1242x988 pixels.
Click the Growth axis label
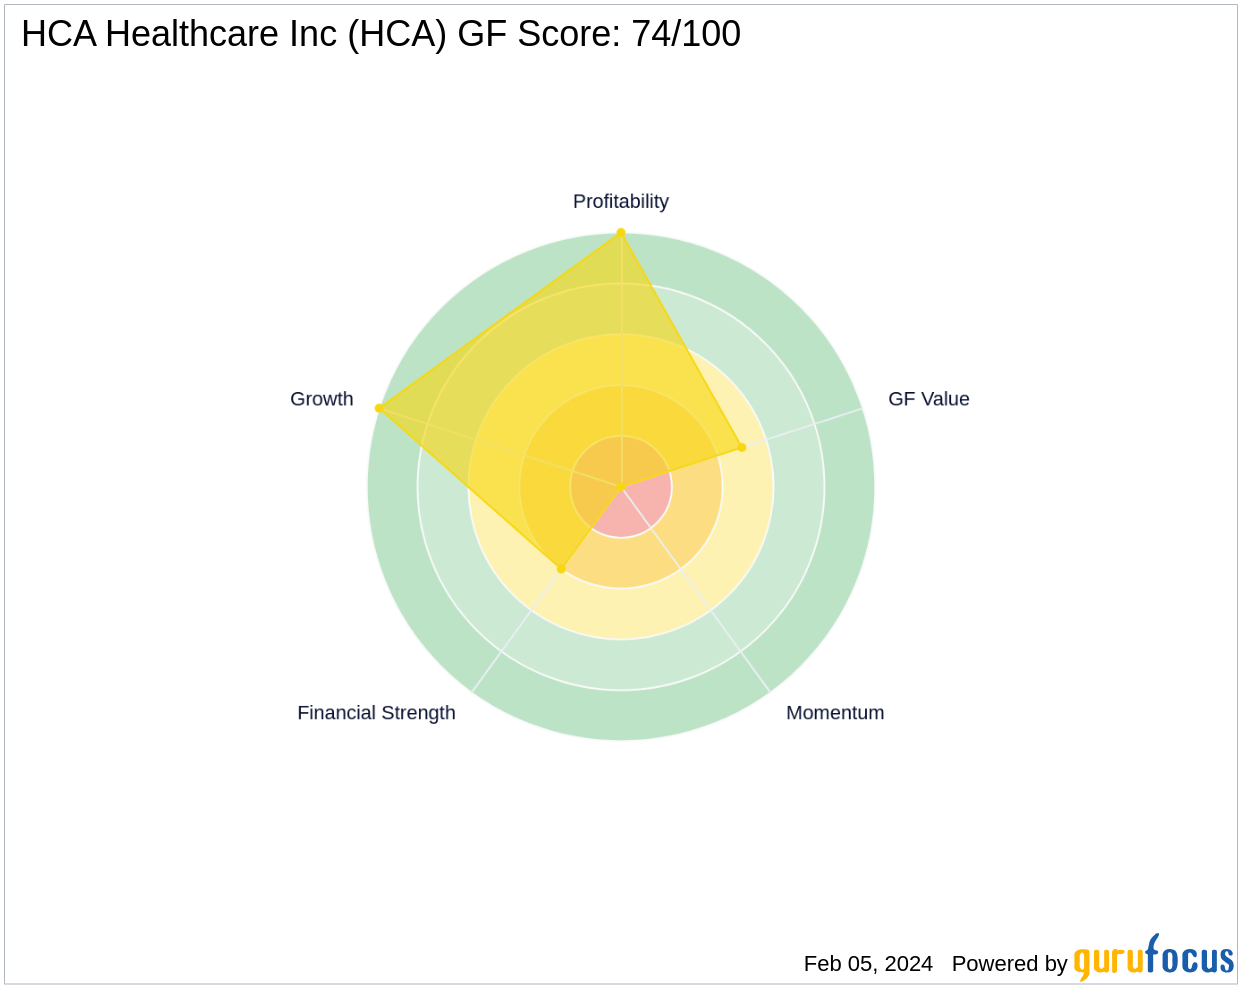321,399
